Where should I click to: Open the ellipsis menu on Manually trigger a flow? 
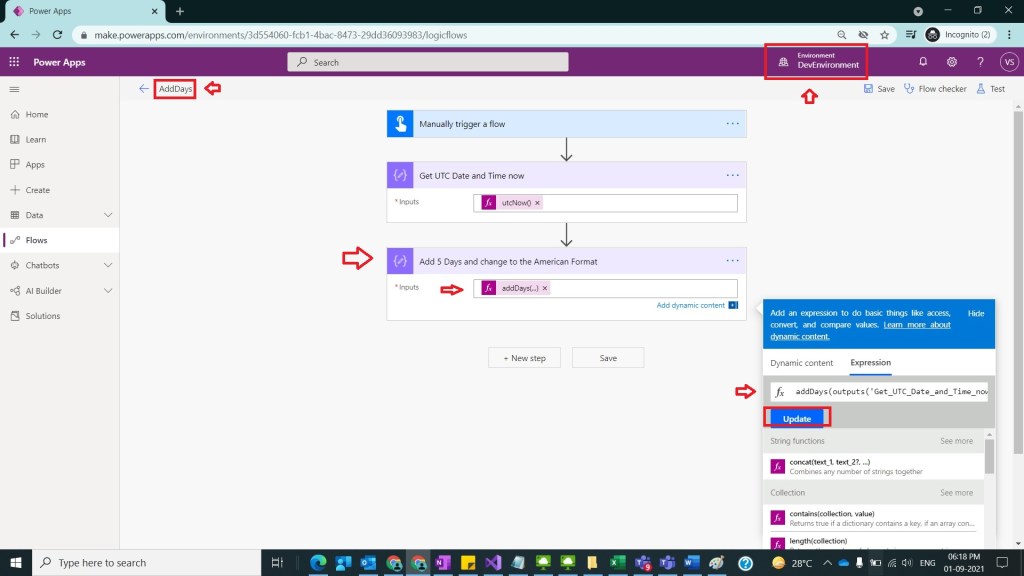click(733, 124)
